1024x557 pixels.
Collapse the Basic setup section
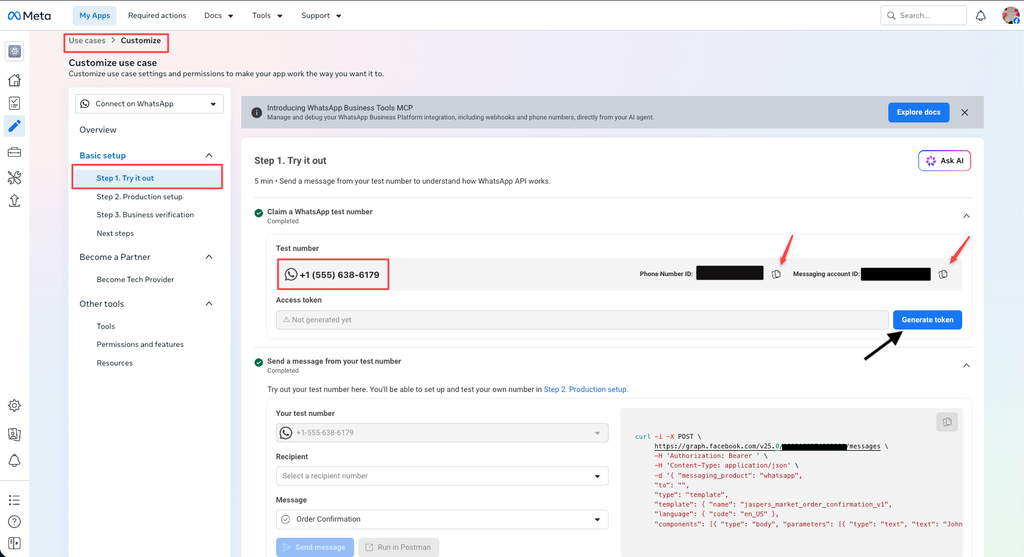(x=209, y=155)
